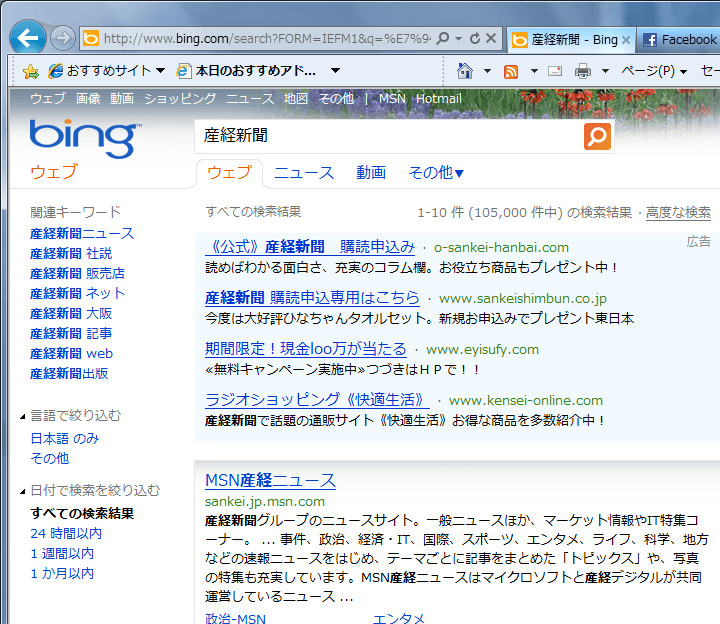Click related keyword 産経新聞出版
This screenshot has height=624, width=720.
tap(69, 373)
